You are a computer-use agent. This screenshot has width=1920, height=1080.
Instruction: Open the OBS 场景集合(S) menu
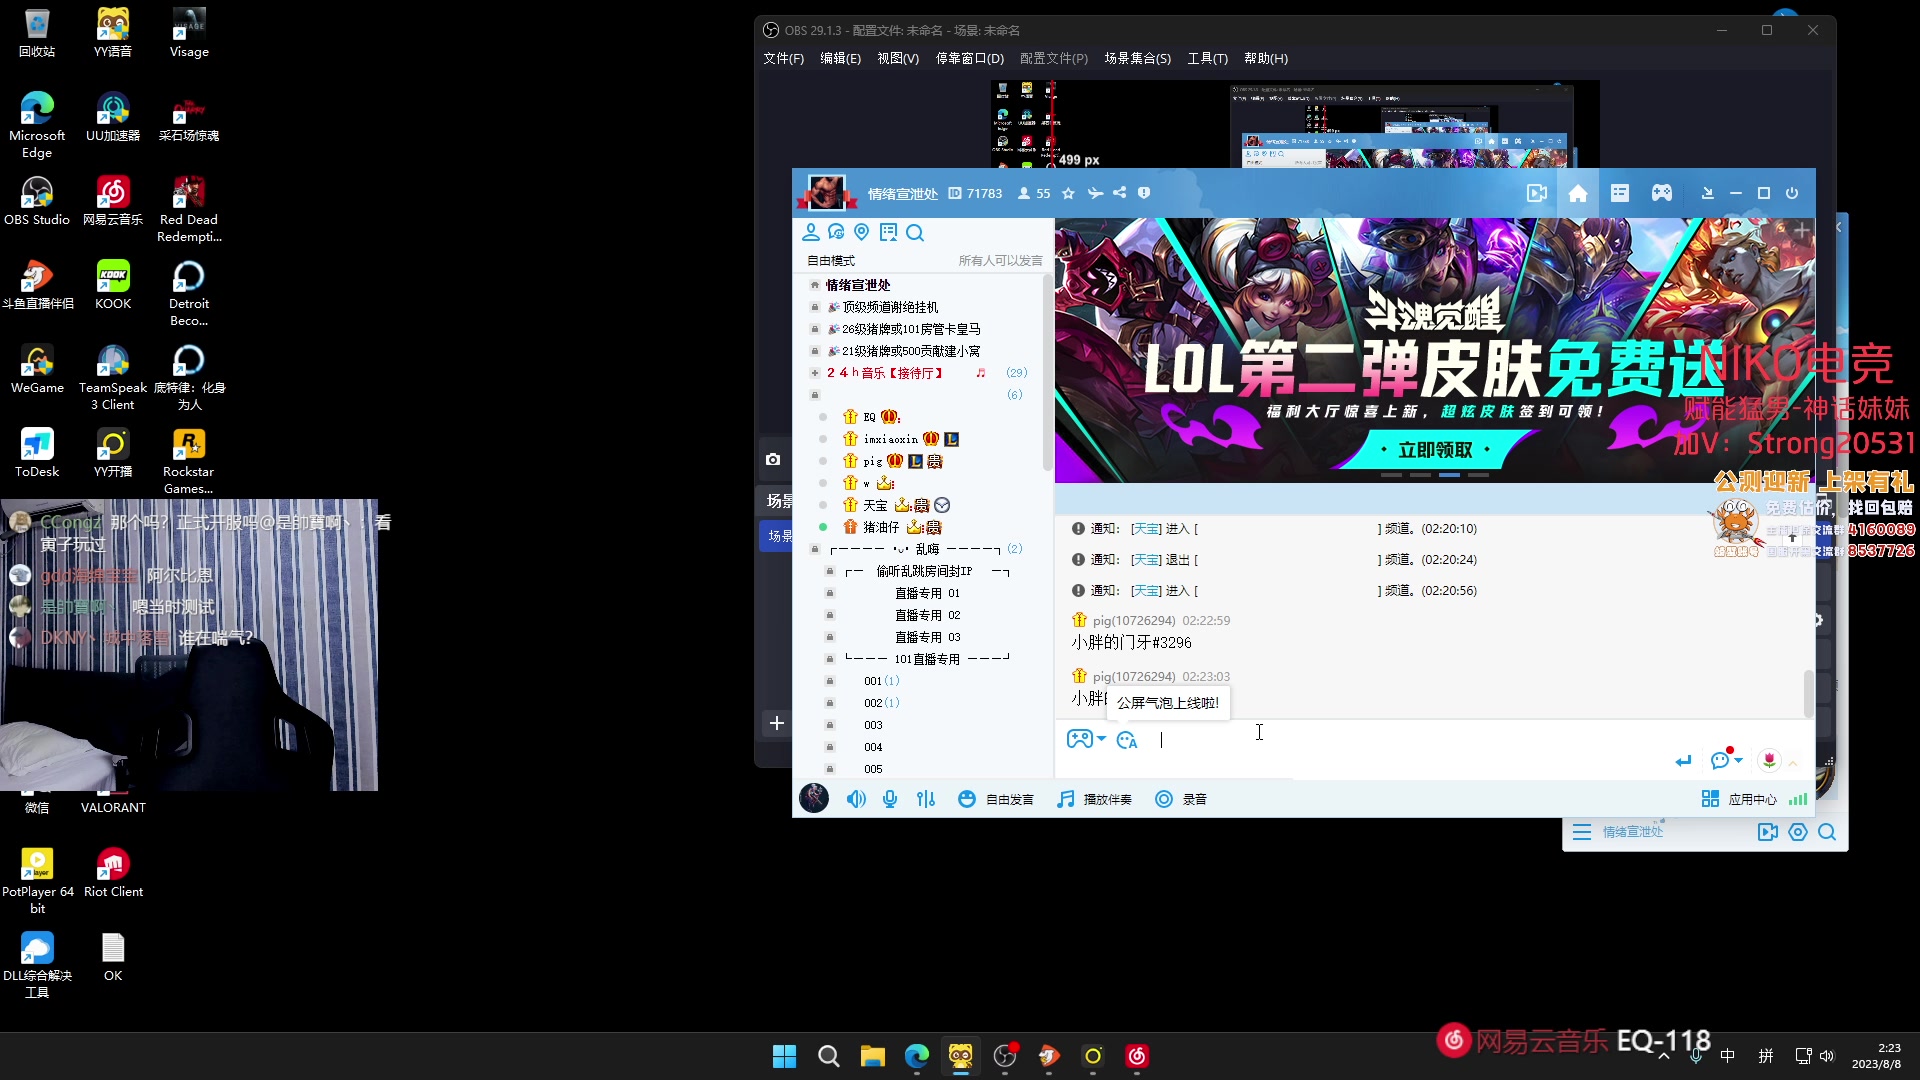[1137, 59]
